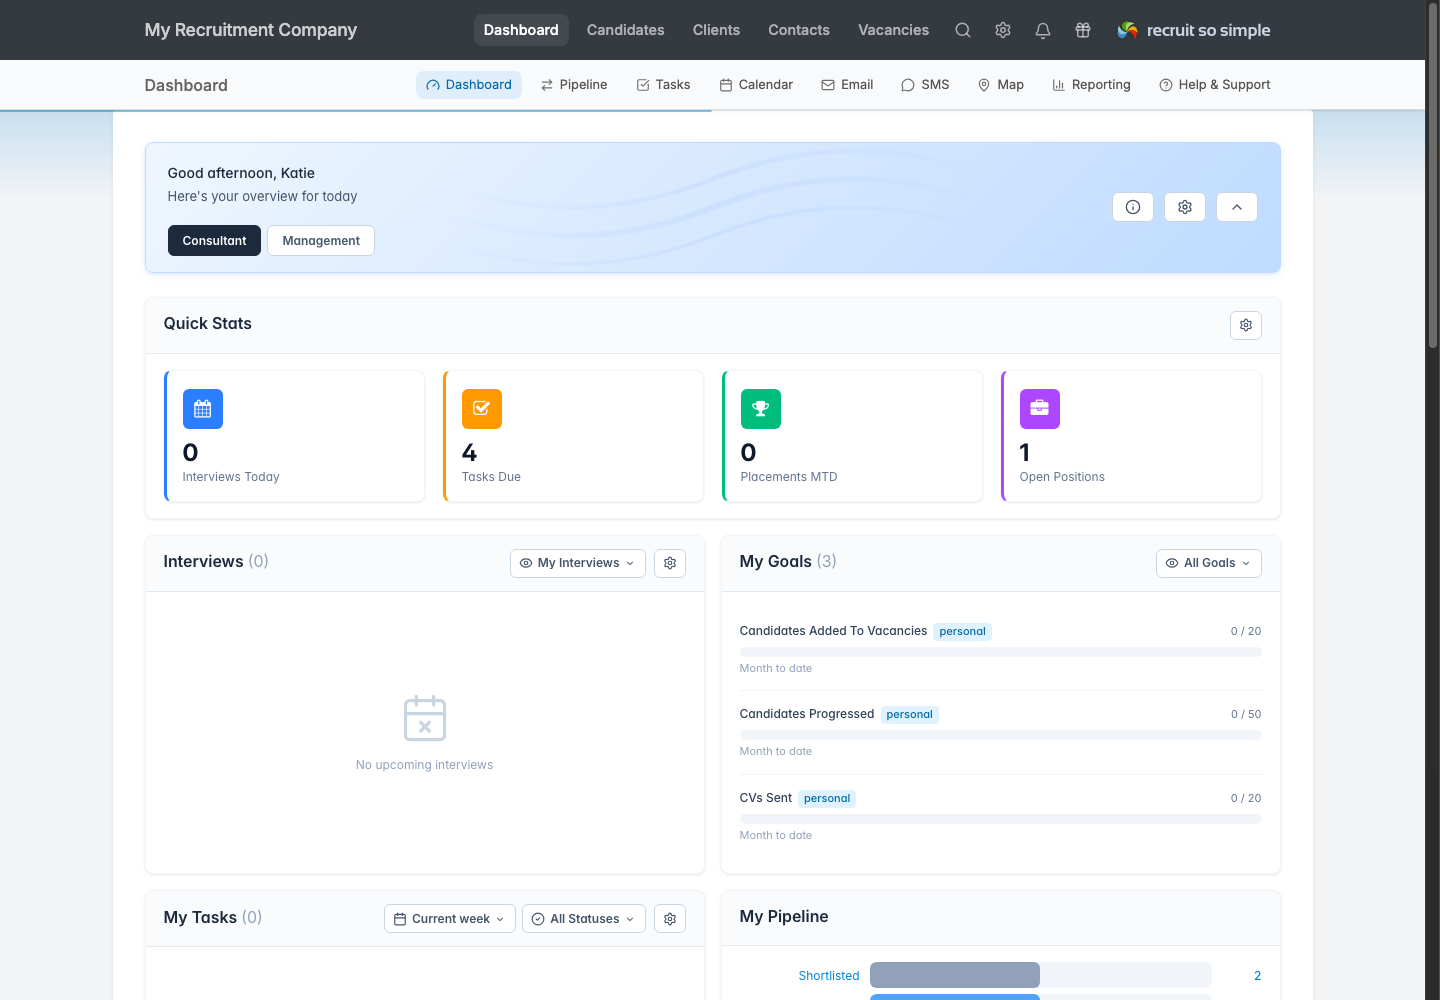
Task: Open Quick Stats settings gear
Action: point(1246,325)
